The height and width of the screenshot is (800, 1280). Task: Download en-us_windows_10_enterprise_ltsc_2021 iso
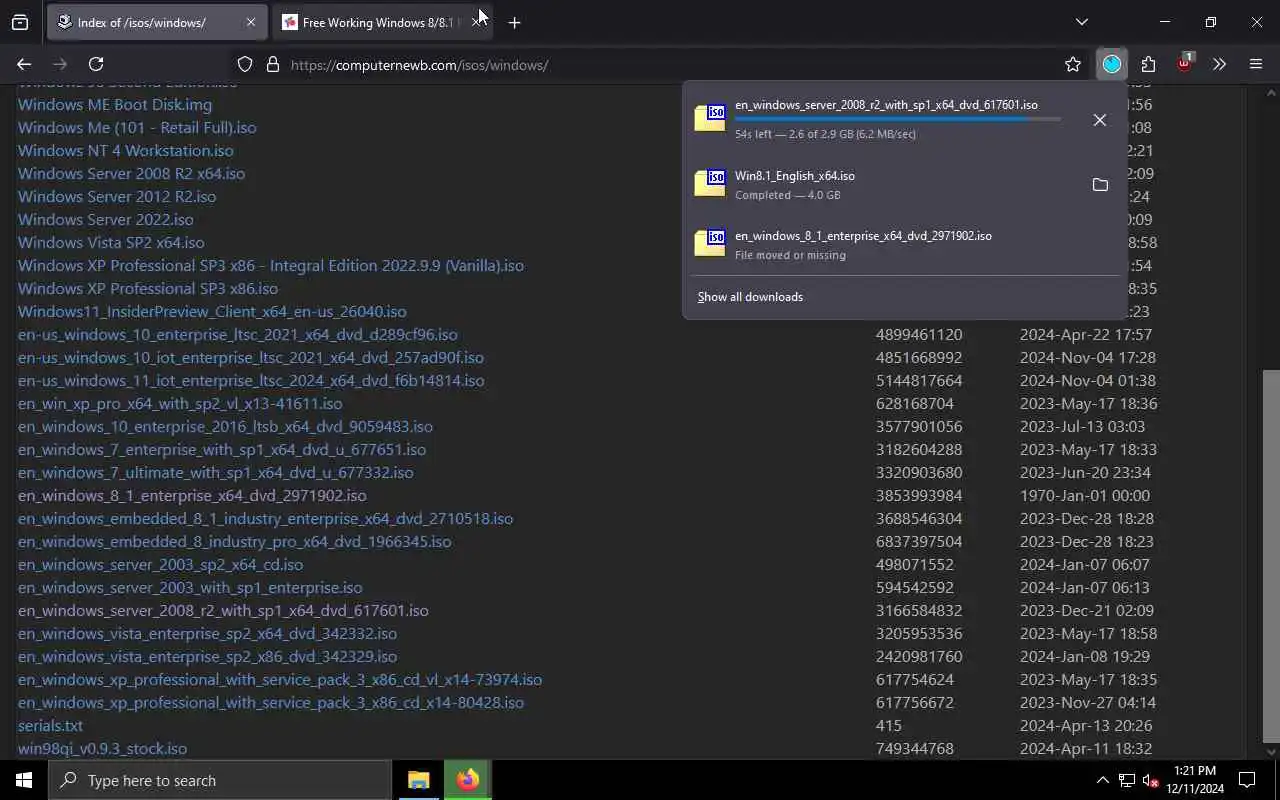point(238,334)
